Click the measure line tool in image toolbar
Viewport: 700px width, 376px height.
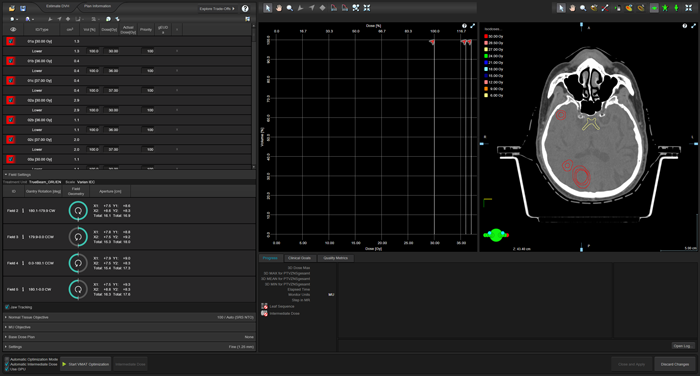pyautogui.click(x=605, y=8)
